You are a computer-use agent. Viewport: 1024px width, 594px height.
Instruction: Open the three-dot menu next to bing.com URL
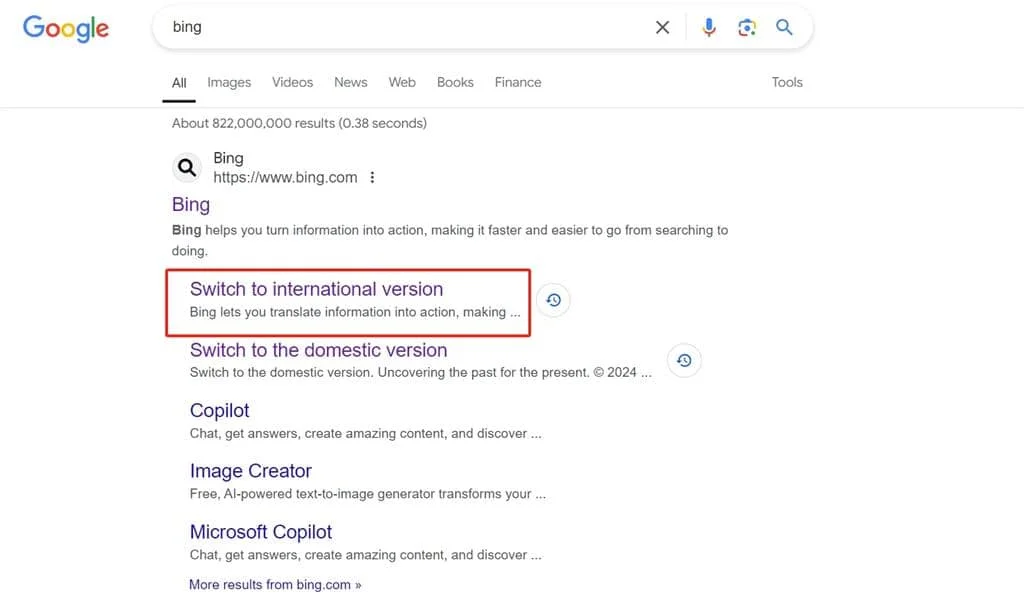pyautogui.click(x=372, y=178)
